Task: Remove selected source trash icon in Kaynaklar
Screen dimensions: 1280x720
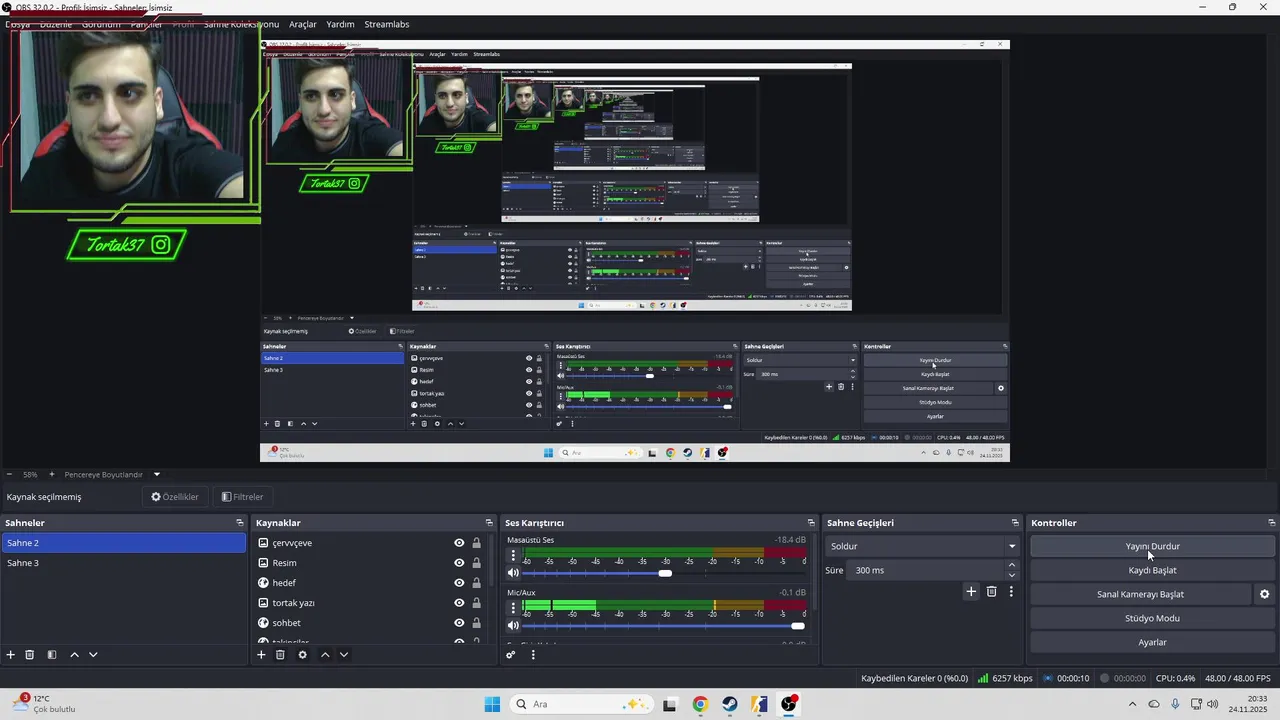Action: 280,655
